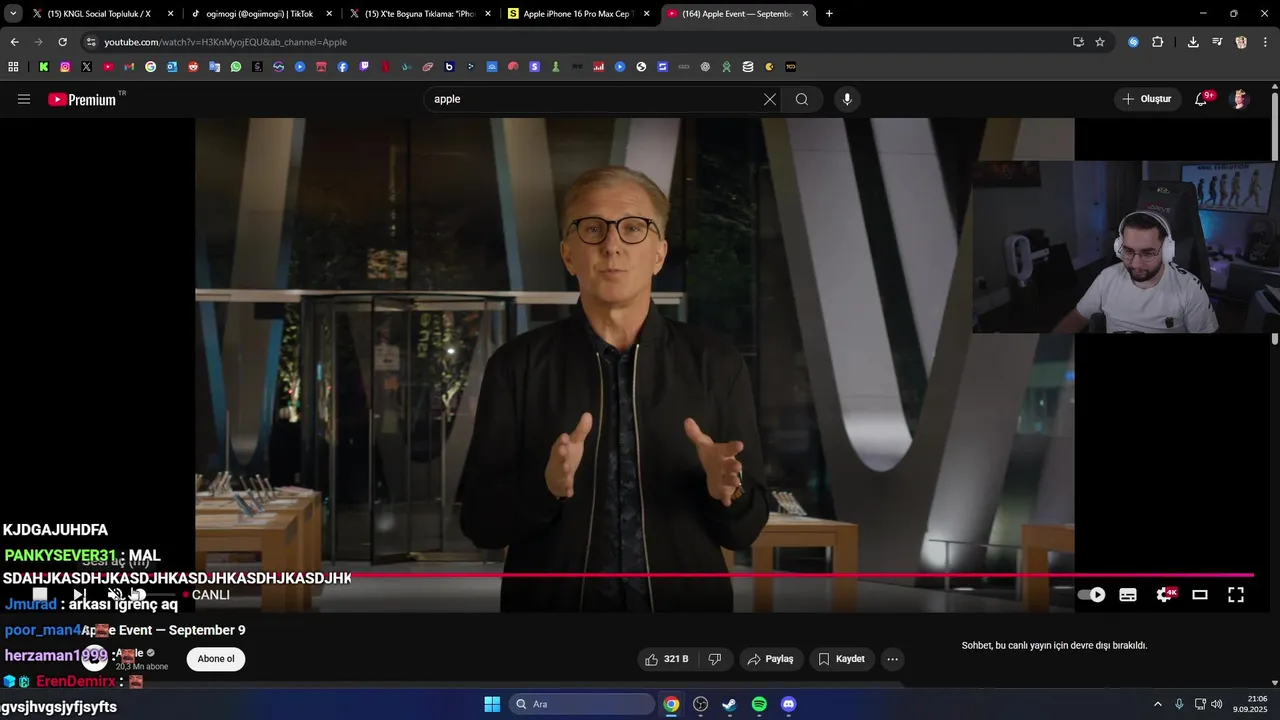
Task: Bookmark this page with the star icon
Action: coord(1100,42)
